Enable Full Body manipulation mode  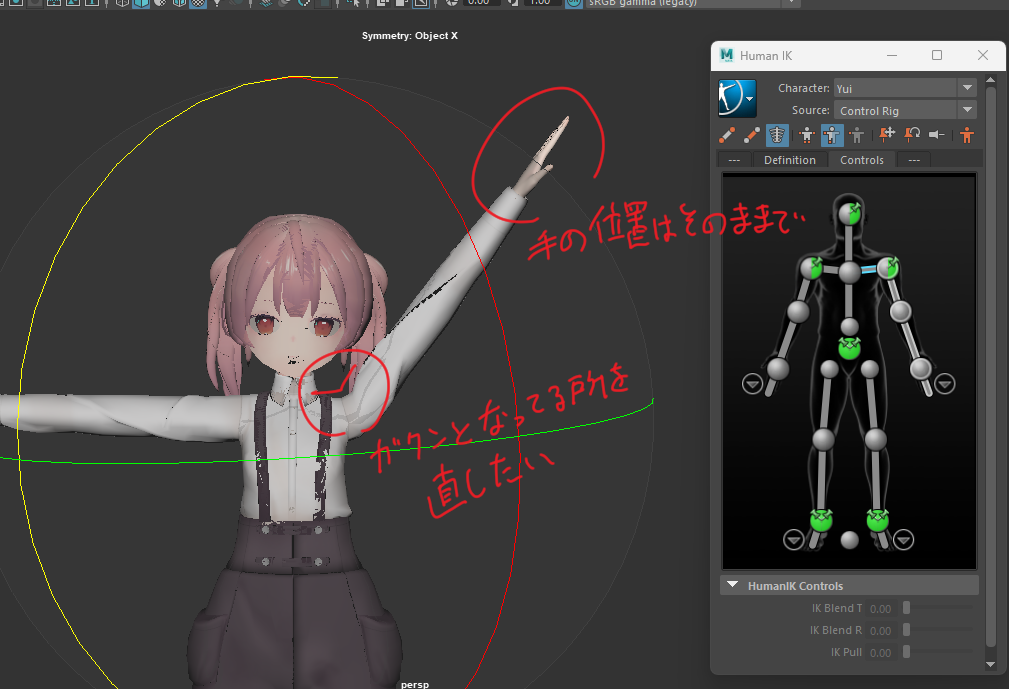pyautogui.click(x=807, y=135)
